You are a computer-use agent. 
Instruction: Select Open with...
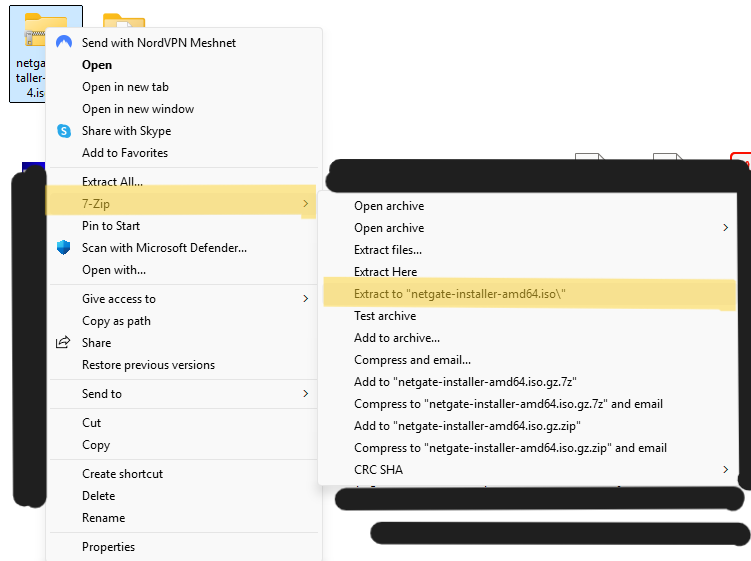[184, 270]
